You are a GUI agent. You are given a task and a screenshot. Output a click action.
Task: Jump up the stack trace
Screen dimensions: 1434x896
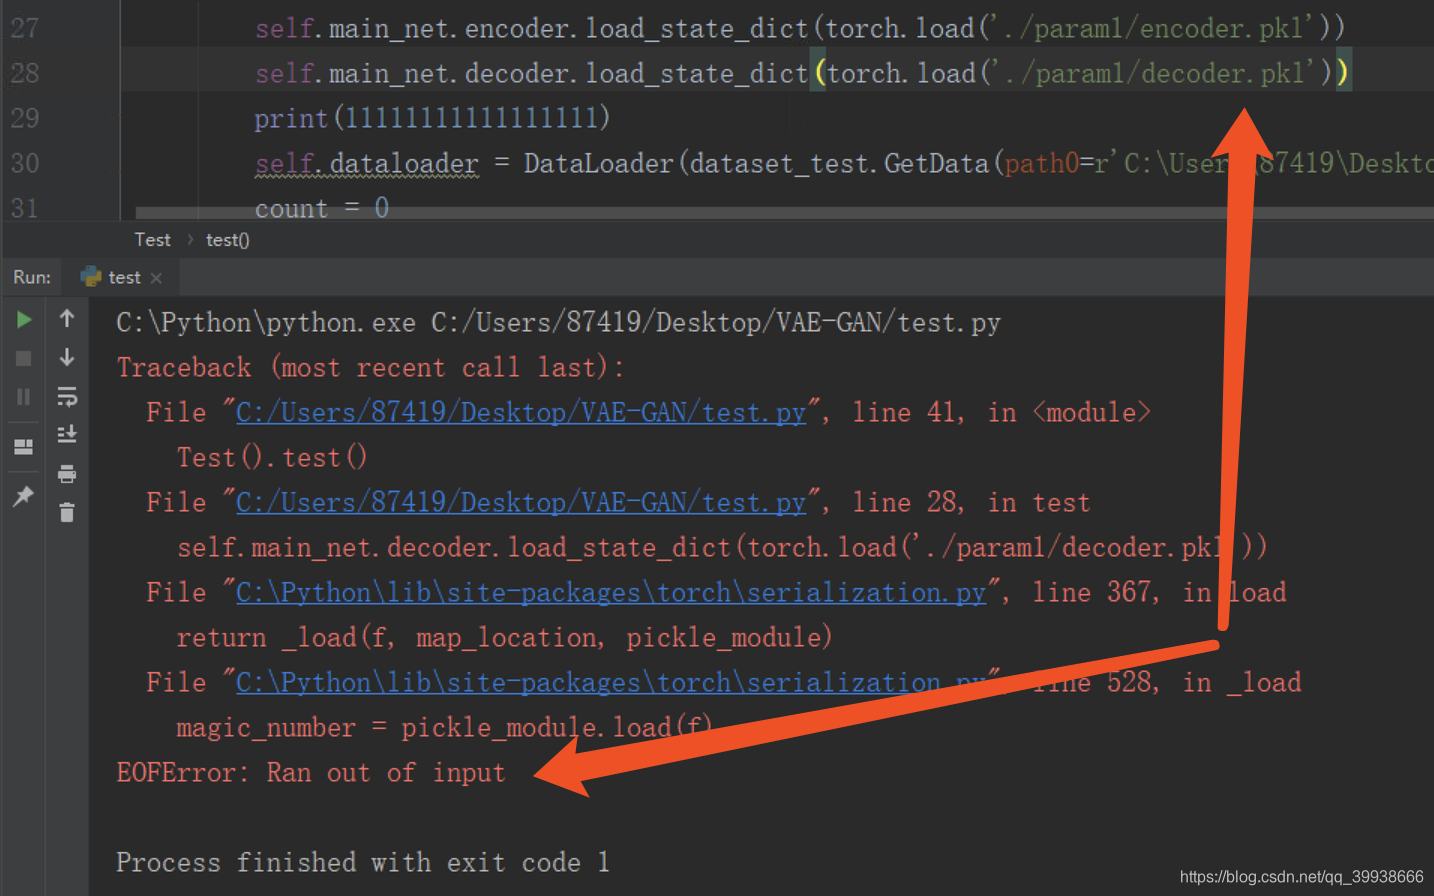coord(67,318)
